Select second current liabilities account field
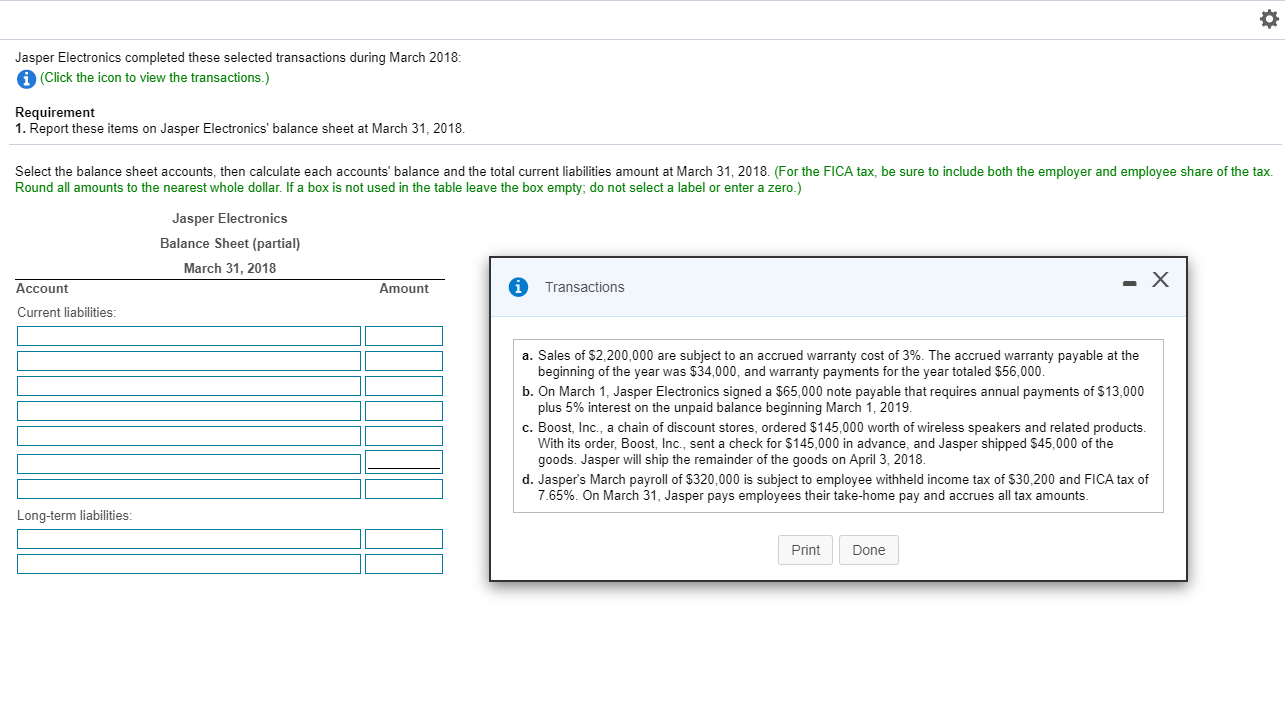The width and height of the screenshot is (1285, 708). (x=189, y=361)
